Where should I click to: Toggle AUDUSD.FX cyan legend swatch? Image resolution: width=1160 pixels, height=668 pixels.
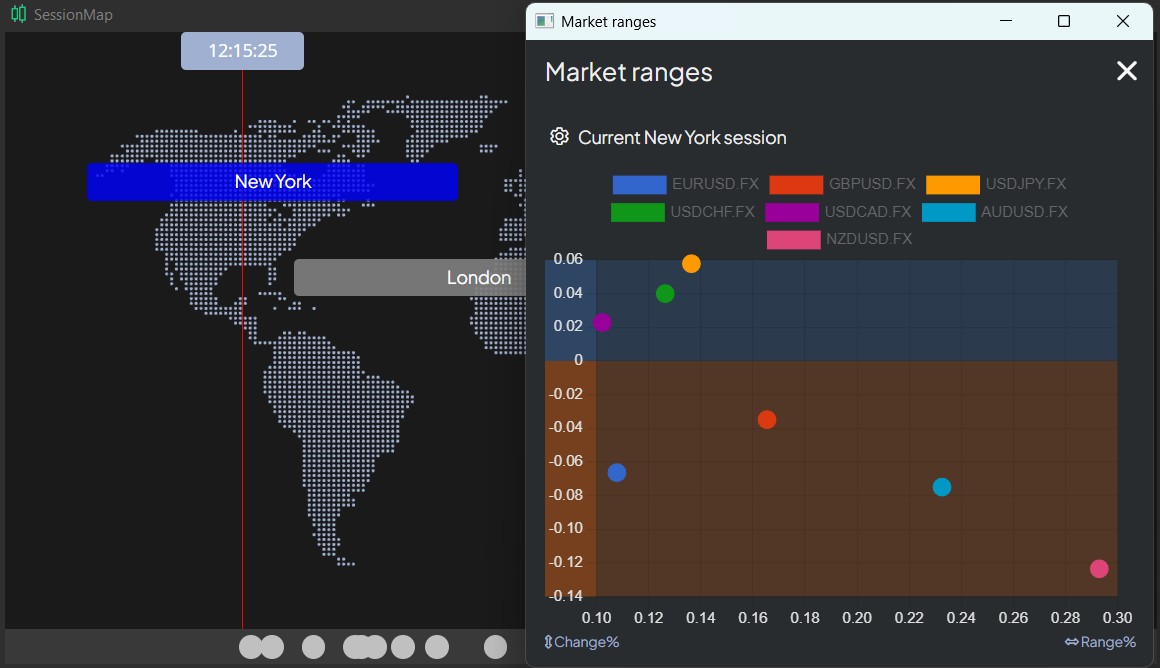click(x=948, y=212)
